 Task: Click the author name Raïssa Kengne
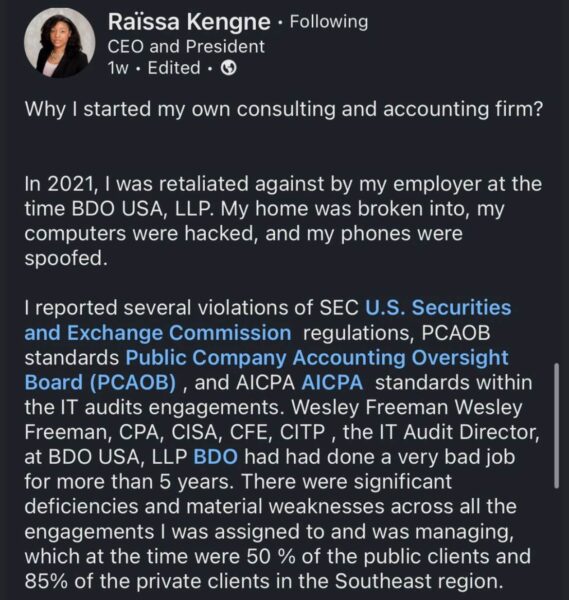(x=189, y=22)
